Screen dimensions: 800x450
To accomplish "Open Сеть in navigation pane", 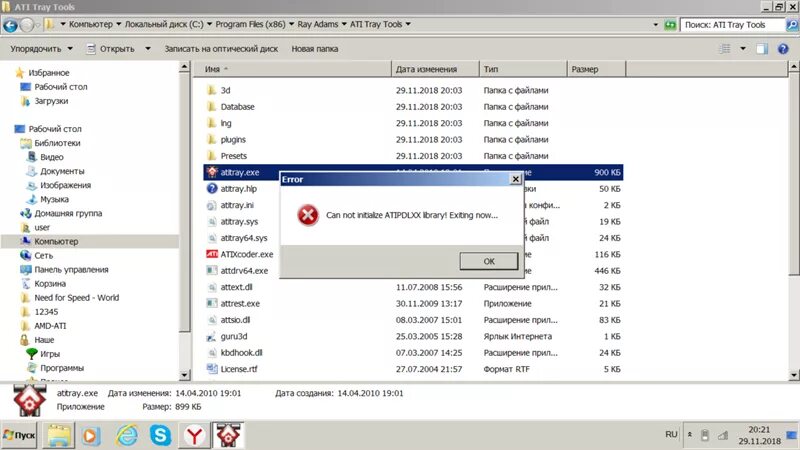I will pos(43,255).
